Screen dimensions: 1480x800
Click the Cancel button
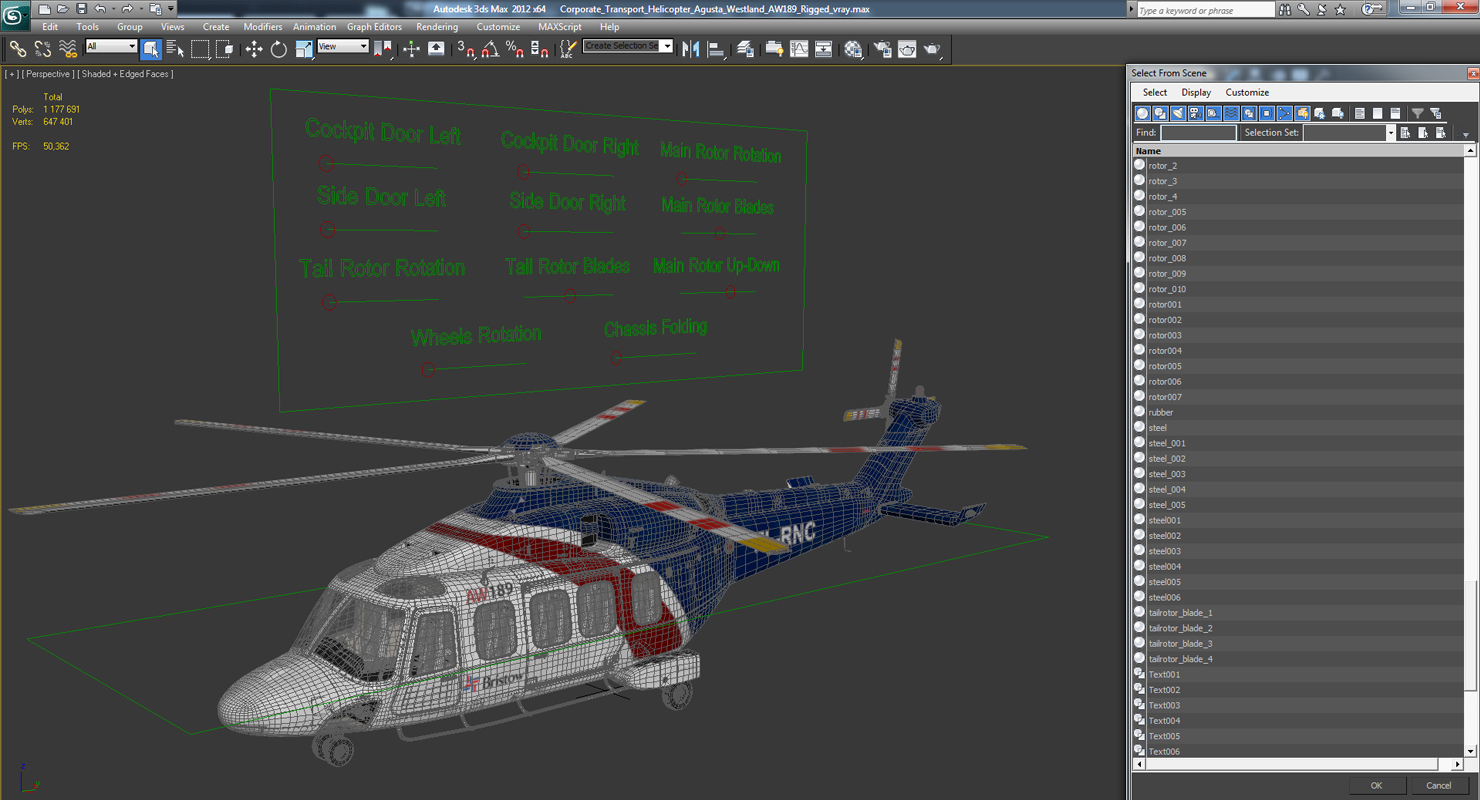coord(1439,785)
